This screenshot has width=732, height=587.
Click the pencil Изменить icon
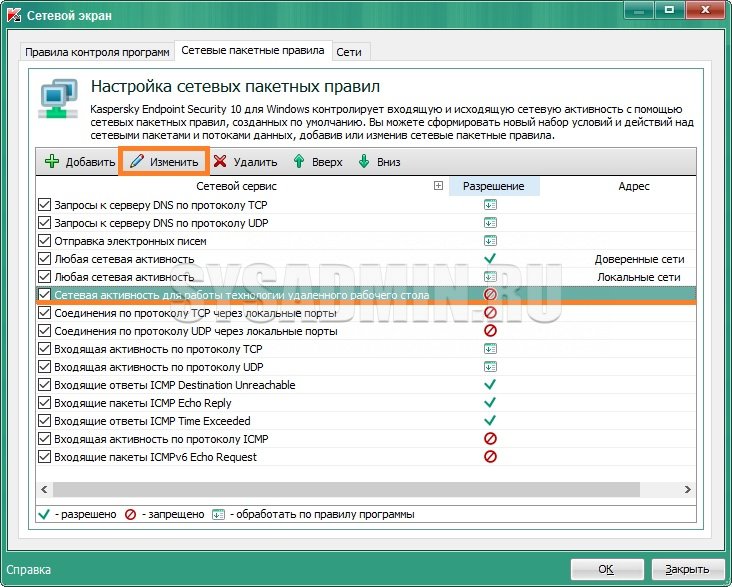tap(137, 162)
